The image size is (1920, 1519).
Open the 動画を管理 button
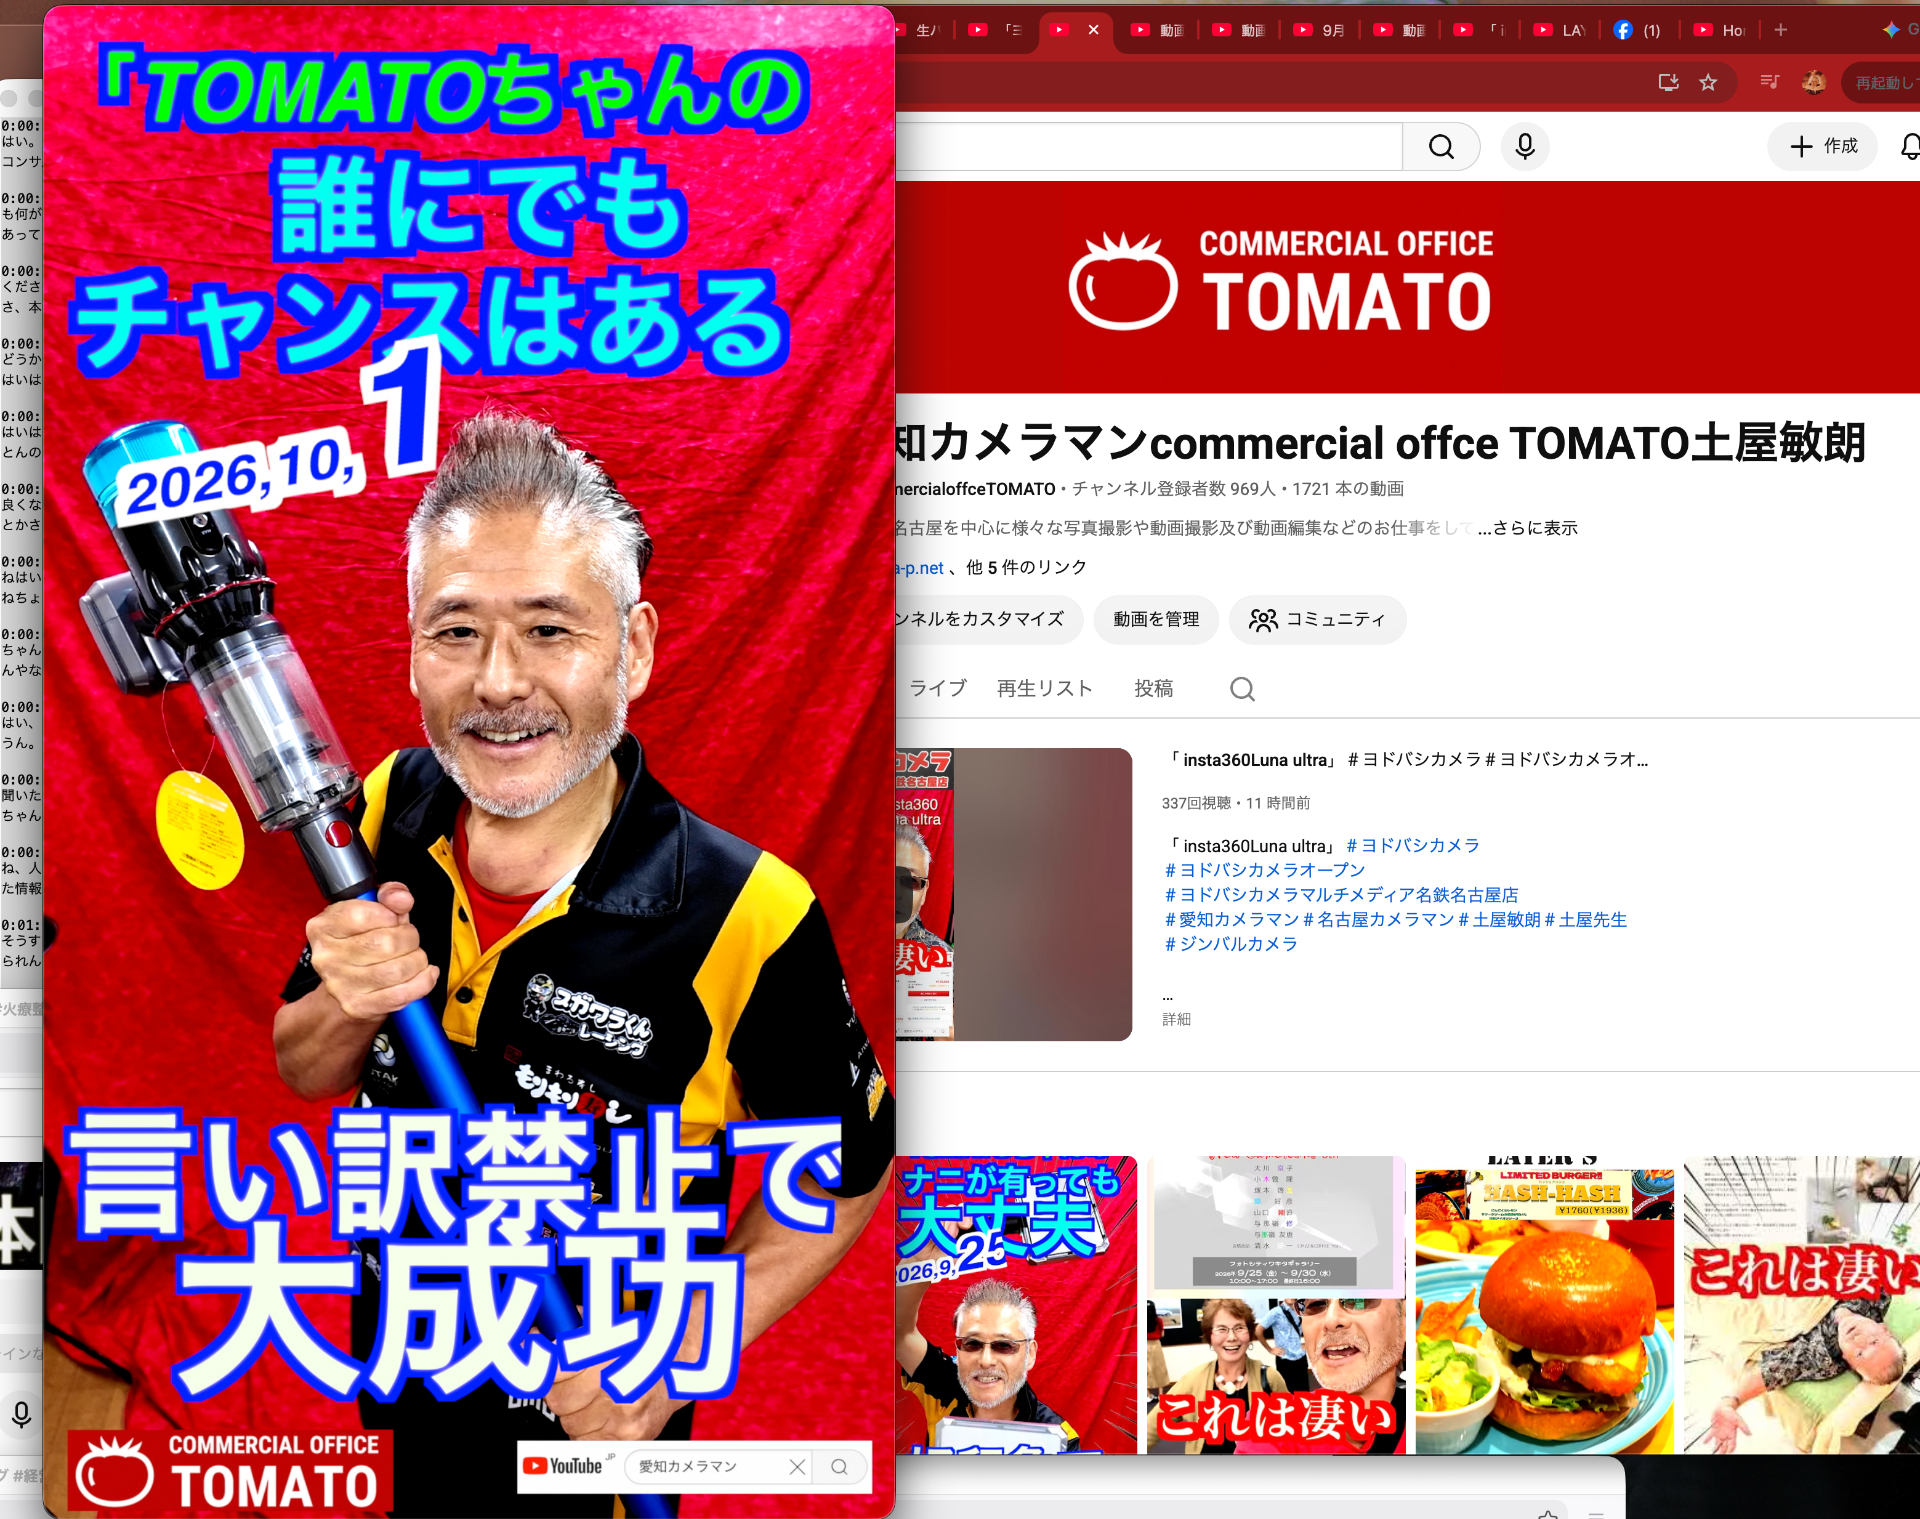click(1156, 620)
